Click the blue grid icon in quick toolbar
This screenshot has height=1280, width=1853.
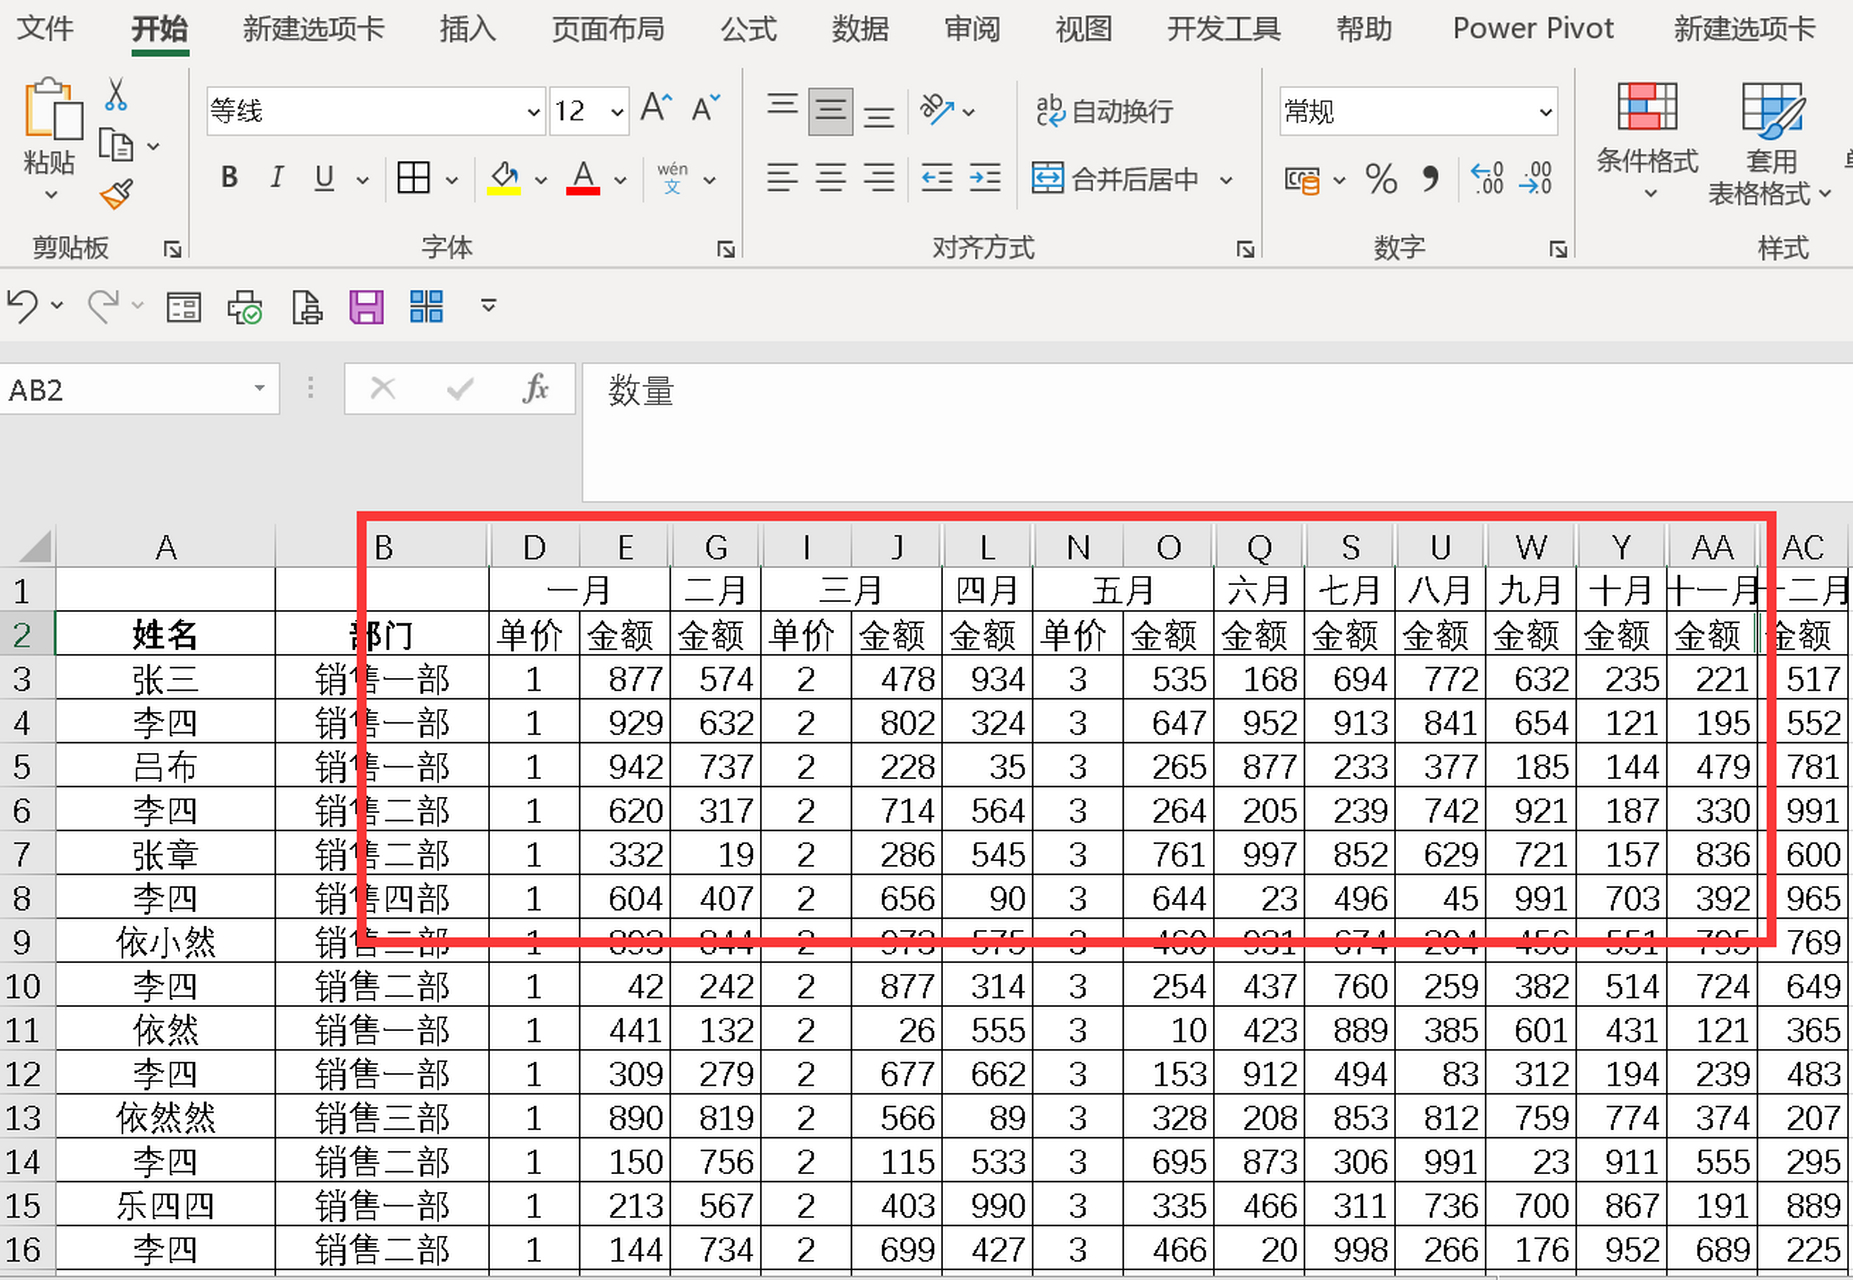point(427,307)
